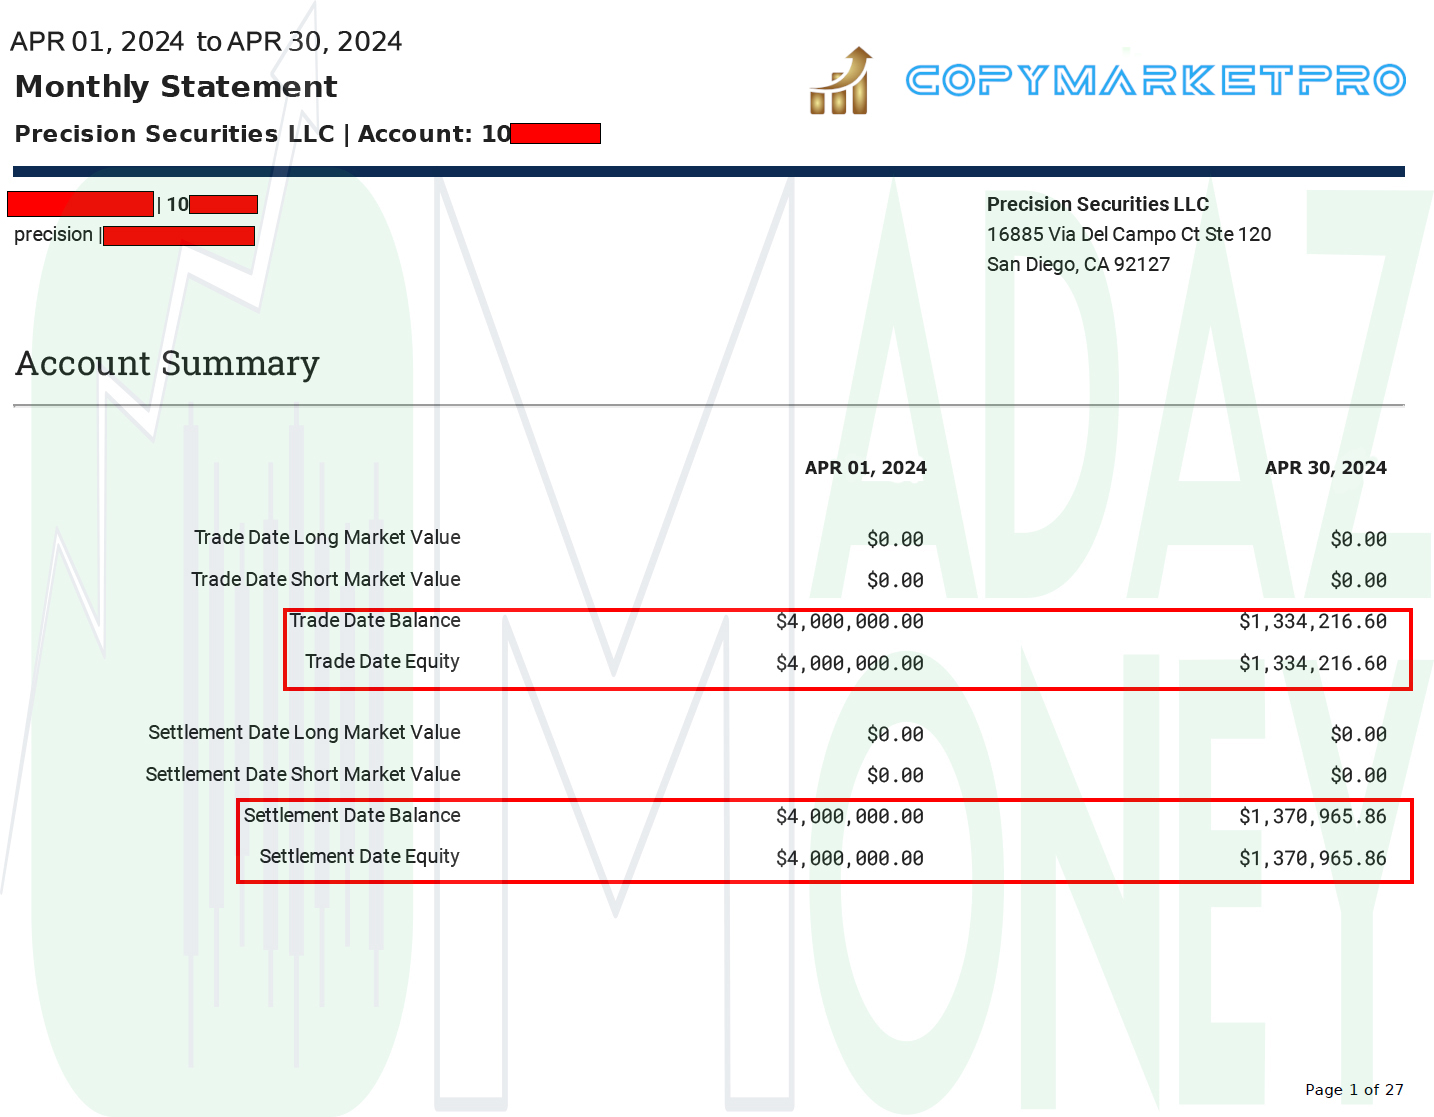
Task: Select Settlement Date Equity APR 30 value $1,370,965.86
Action: 1313,859
